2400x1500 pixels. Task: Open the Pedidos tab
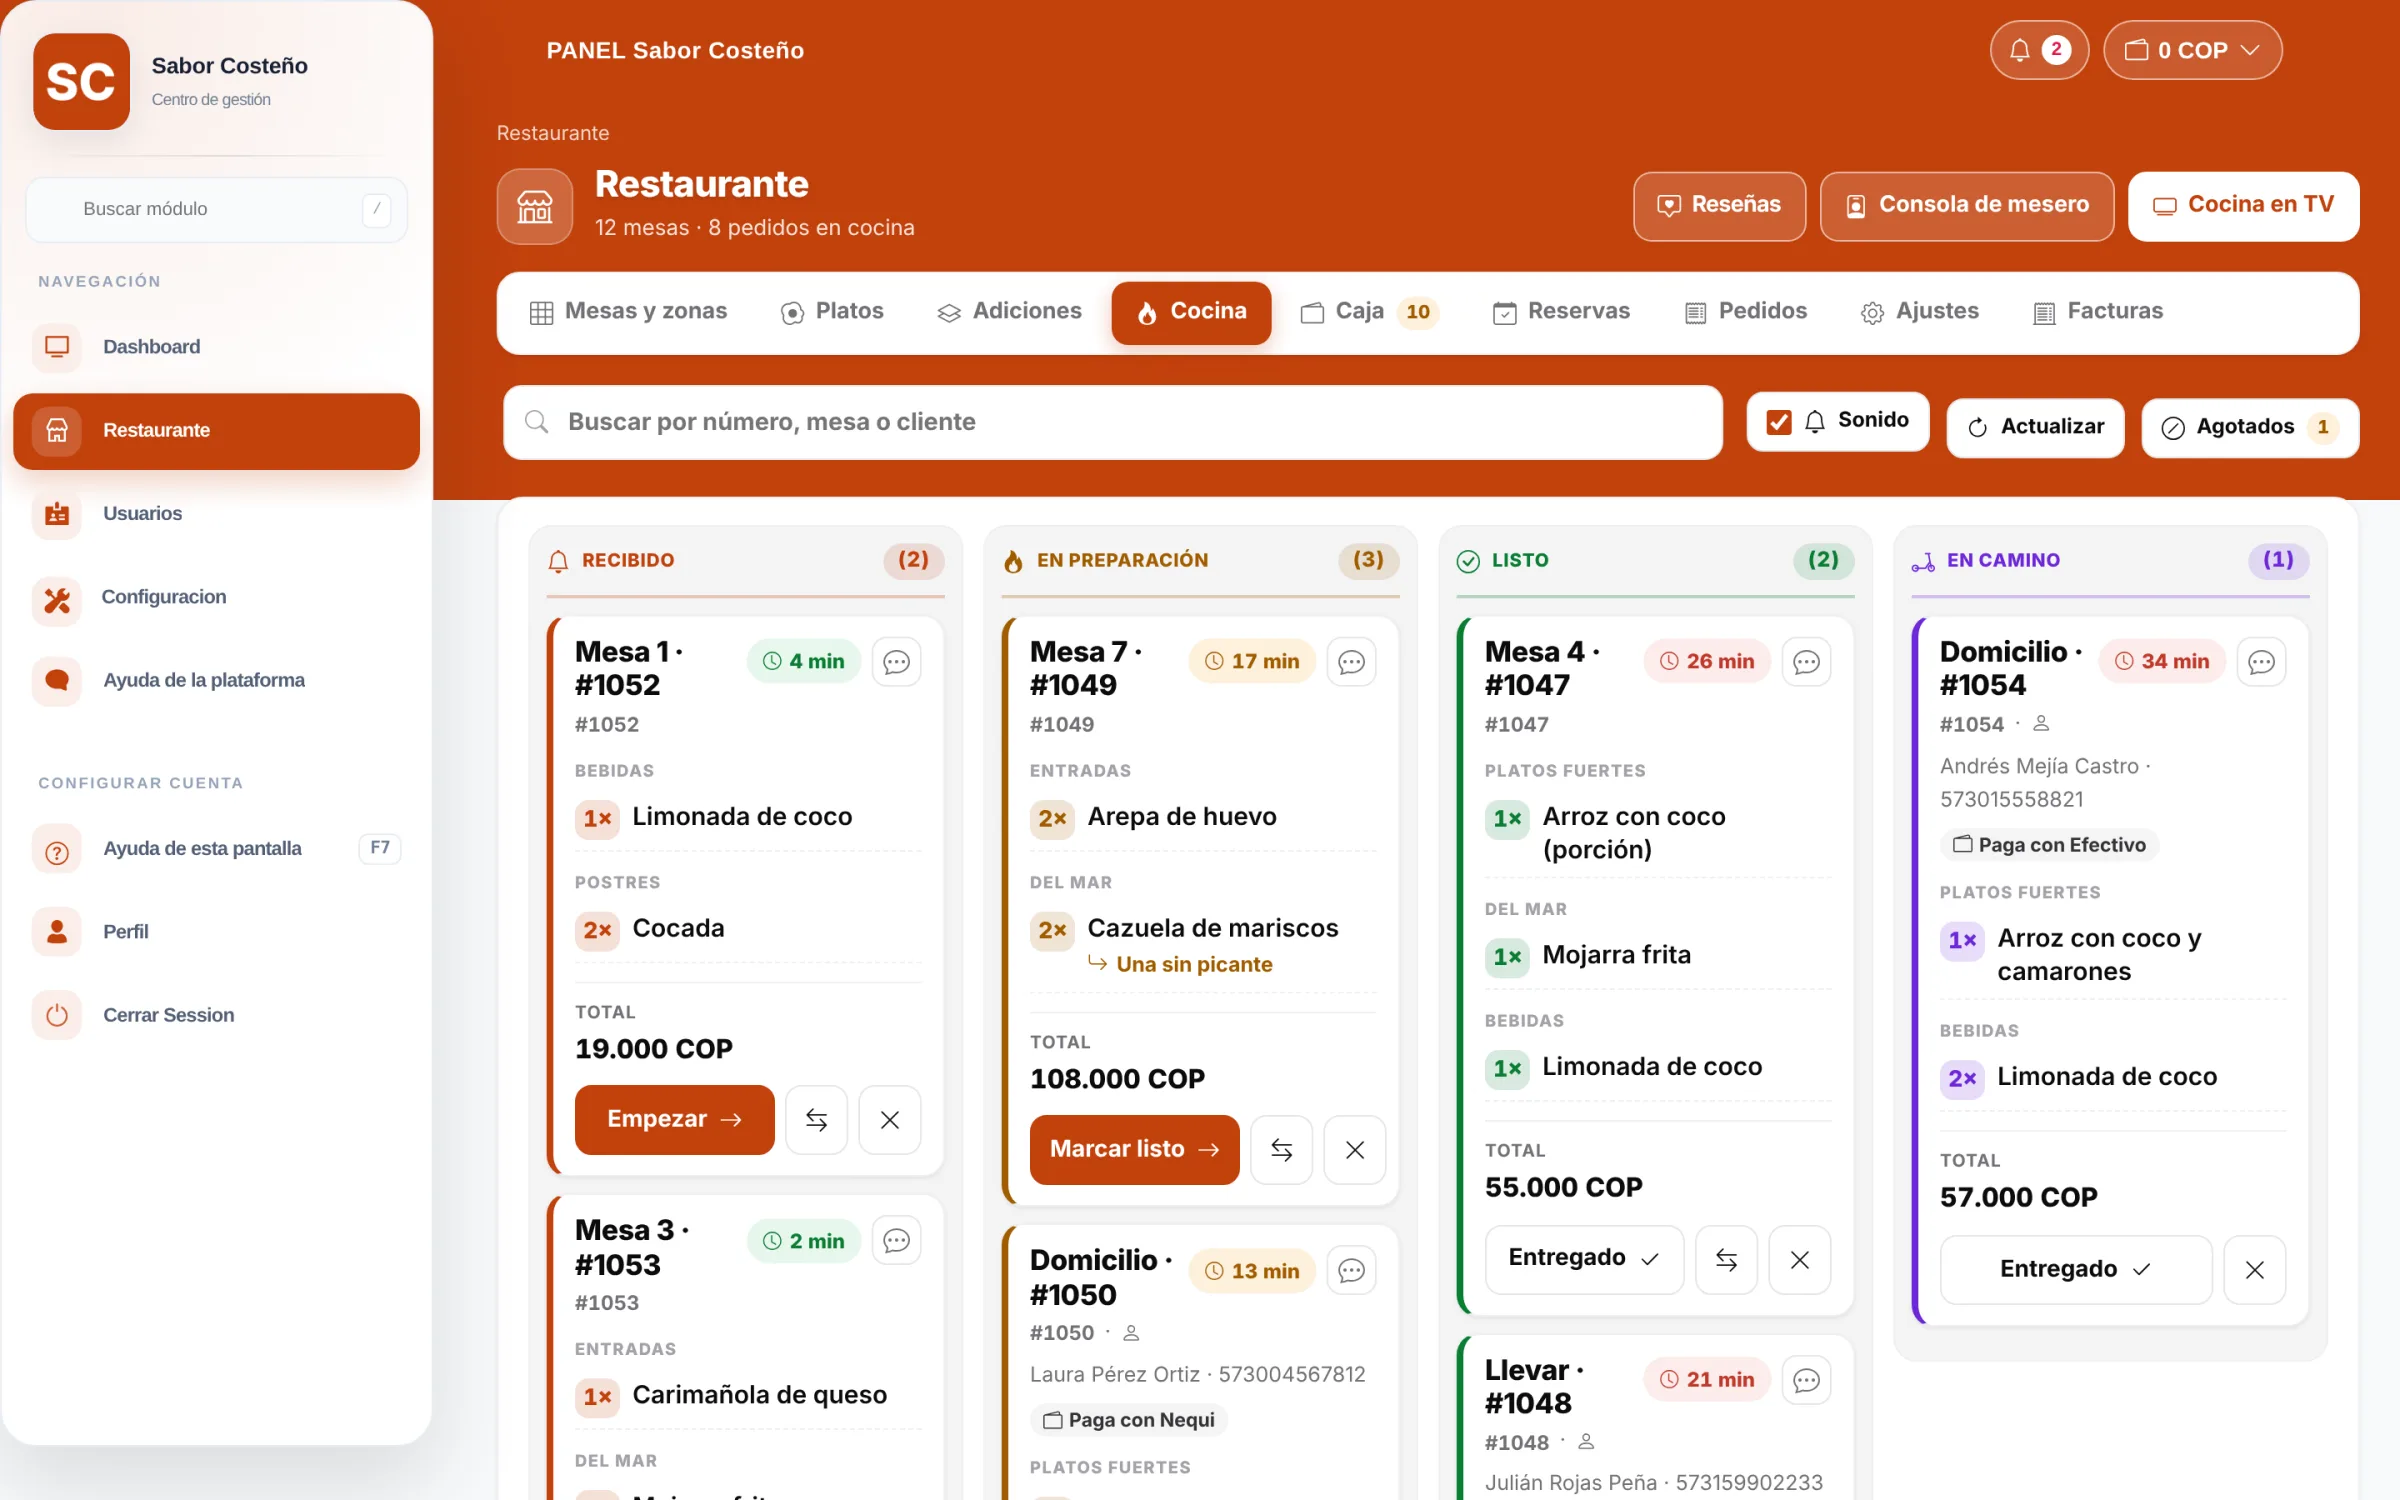point(1746,312)
